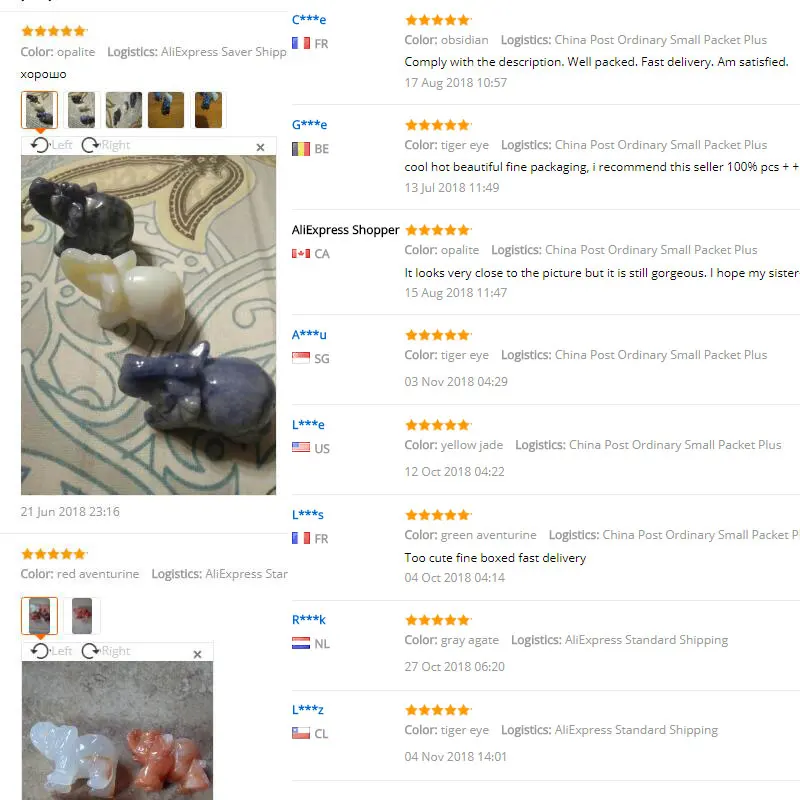This screenshot has height=800, width=800.
Task: Select the first red aventurine thumbnail
Action: 39,616
